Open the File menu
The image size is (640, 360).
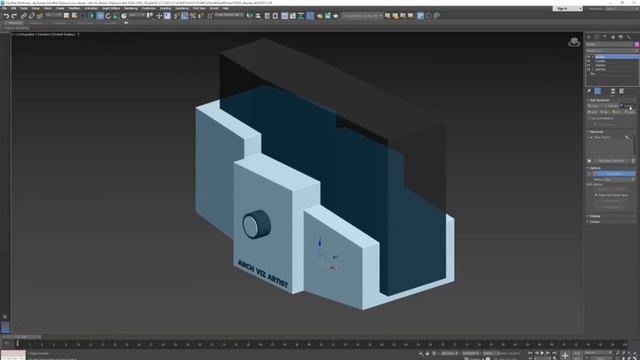point(4,8)
